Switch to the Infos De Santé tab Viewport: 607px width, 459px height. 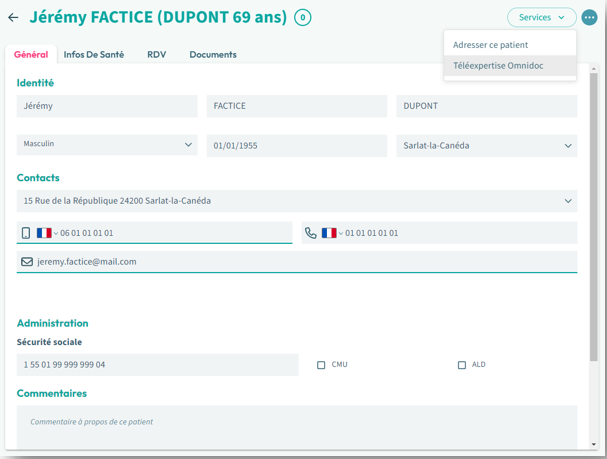[94, 55]
